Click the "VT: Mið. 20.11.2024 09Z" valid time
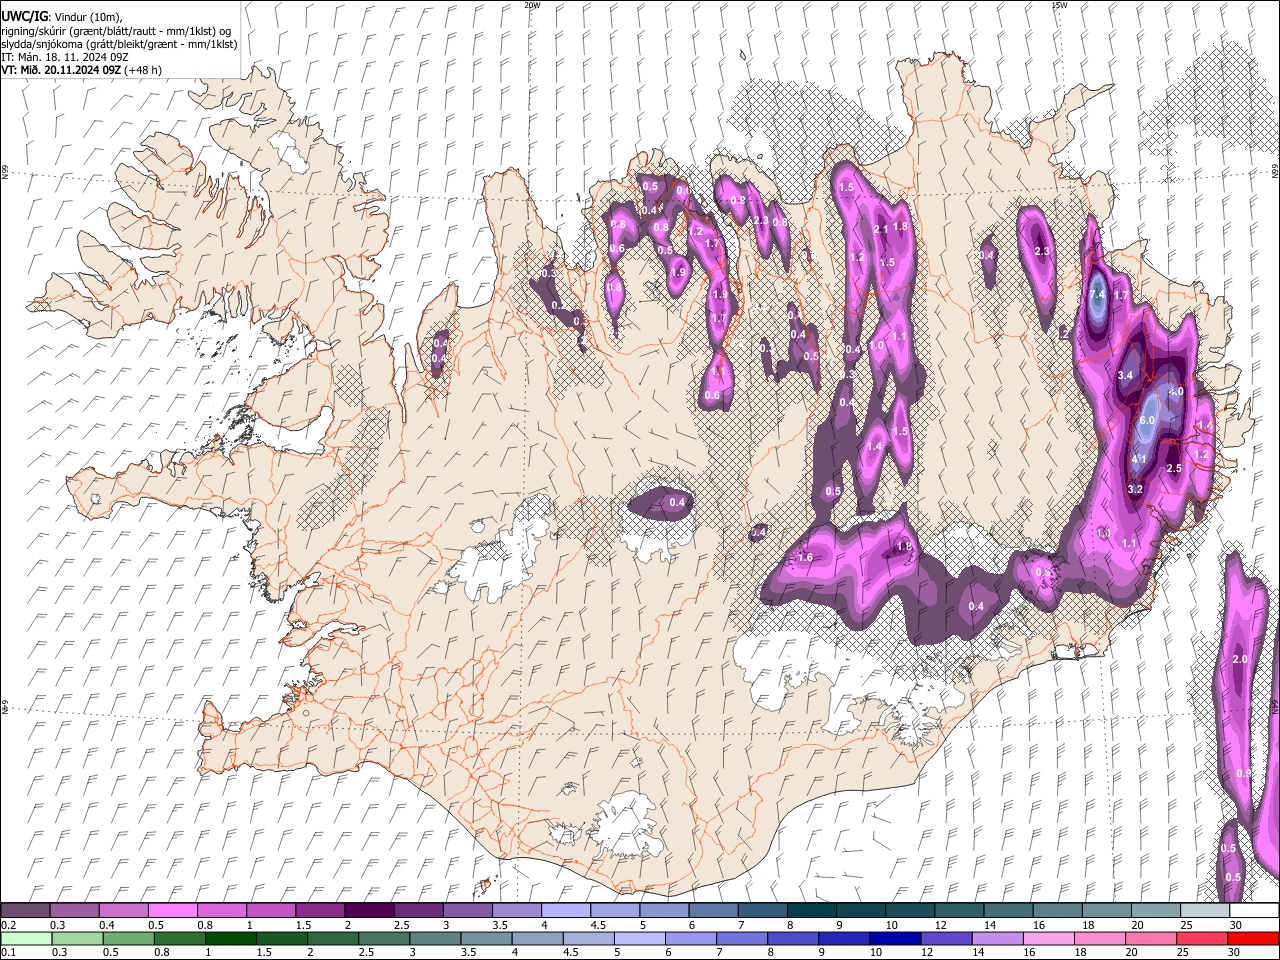 click(60, 70)
